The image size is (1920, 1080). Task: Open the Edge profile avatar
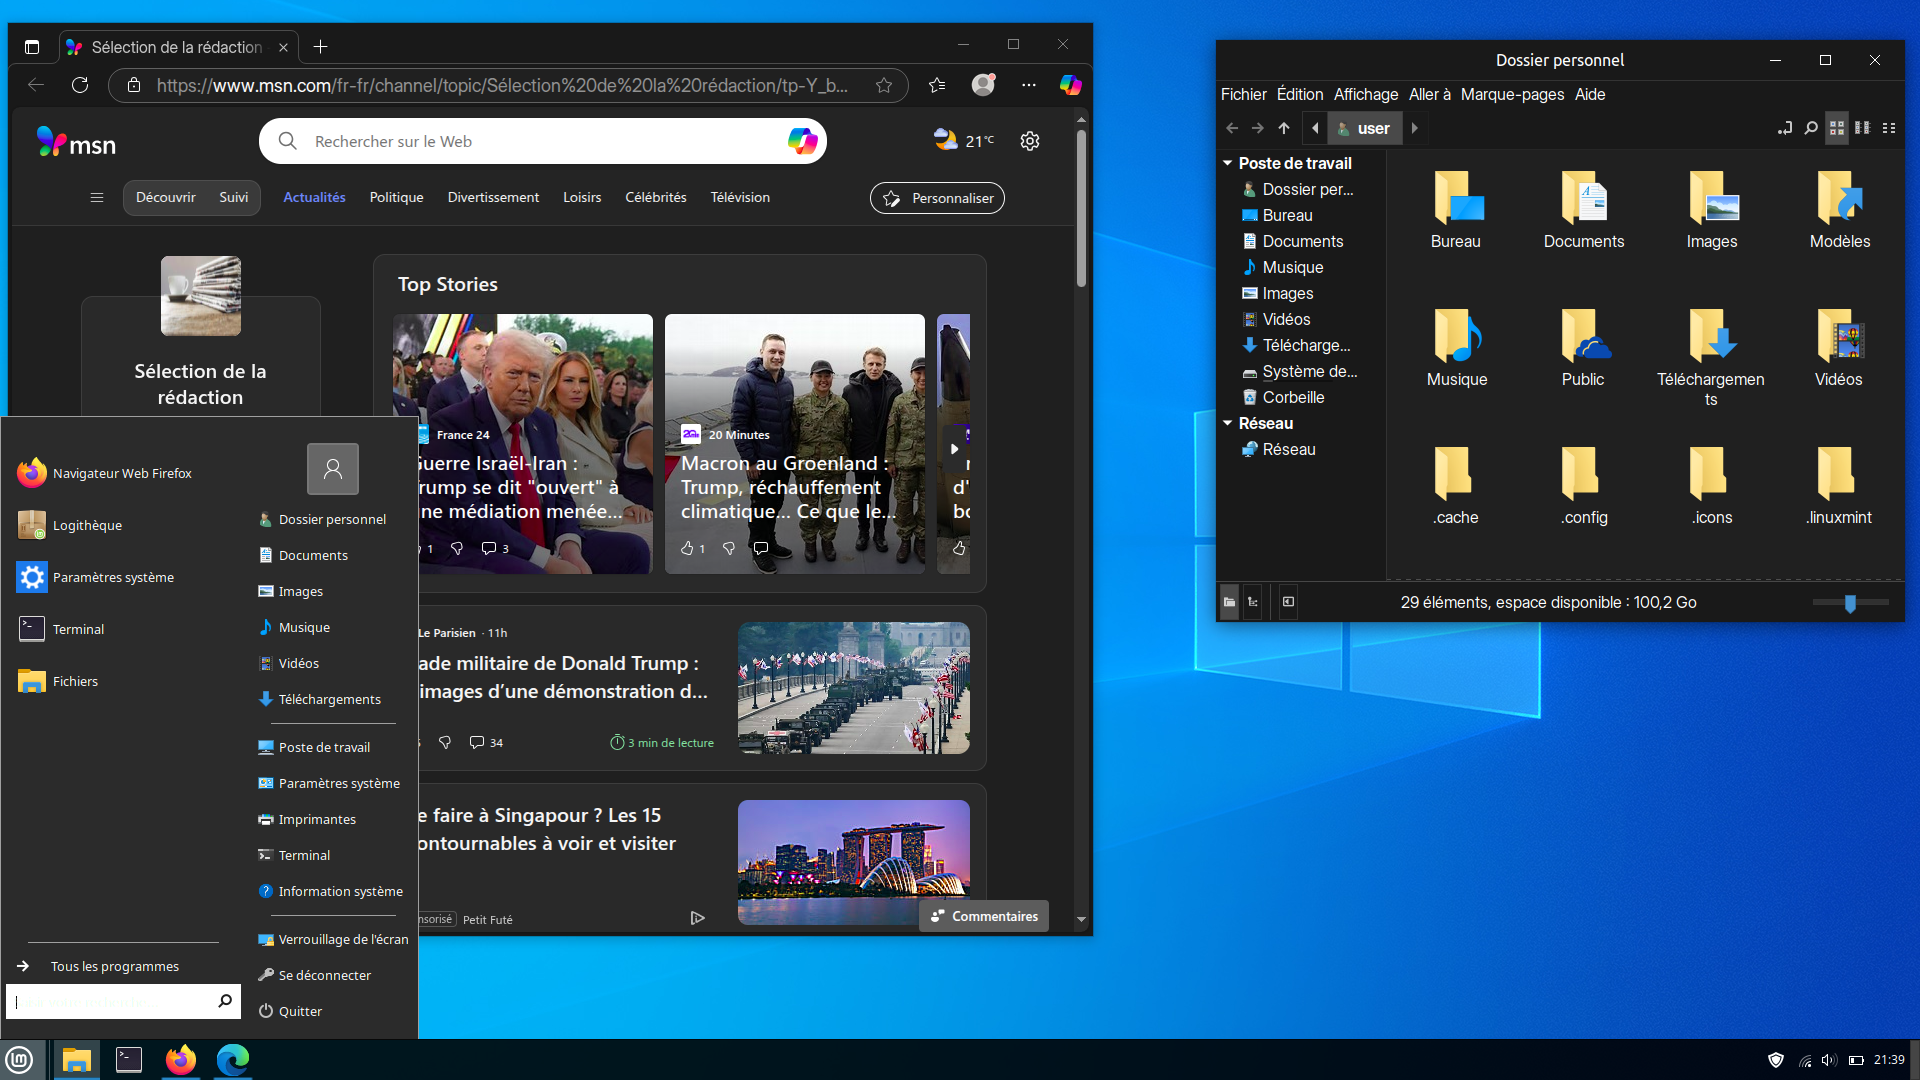984,85
